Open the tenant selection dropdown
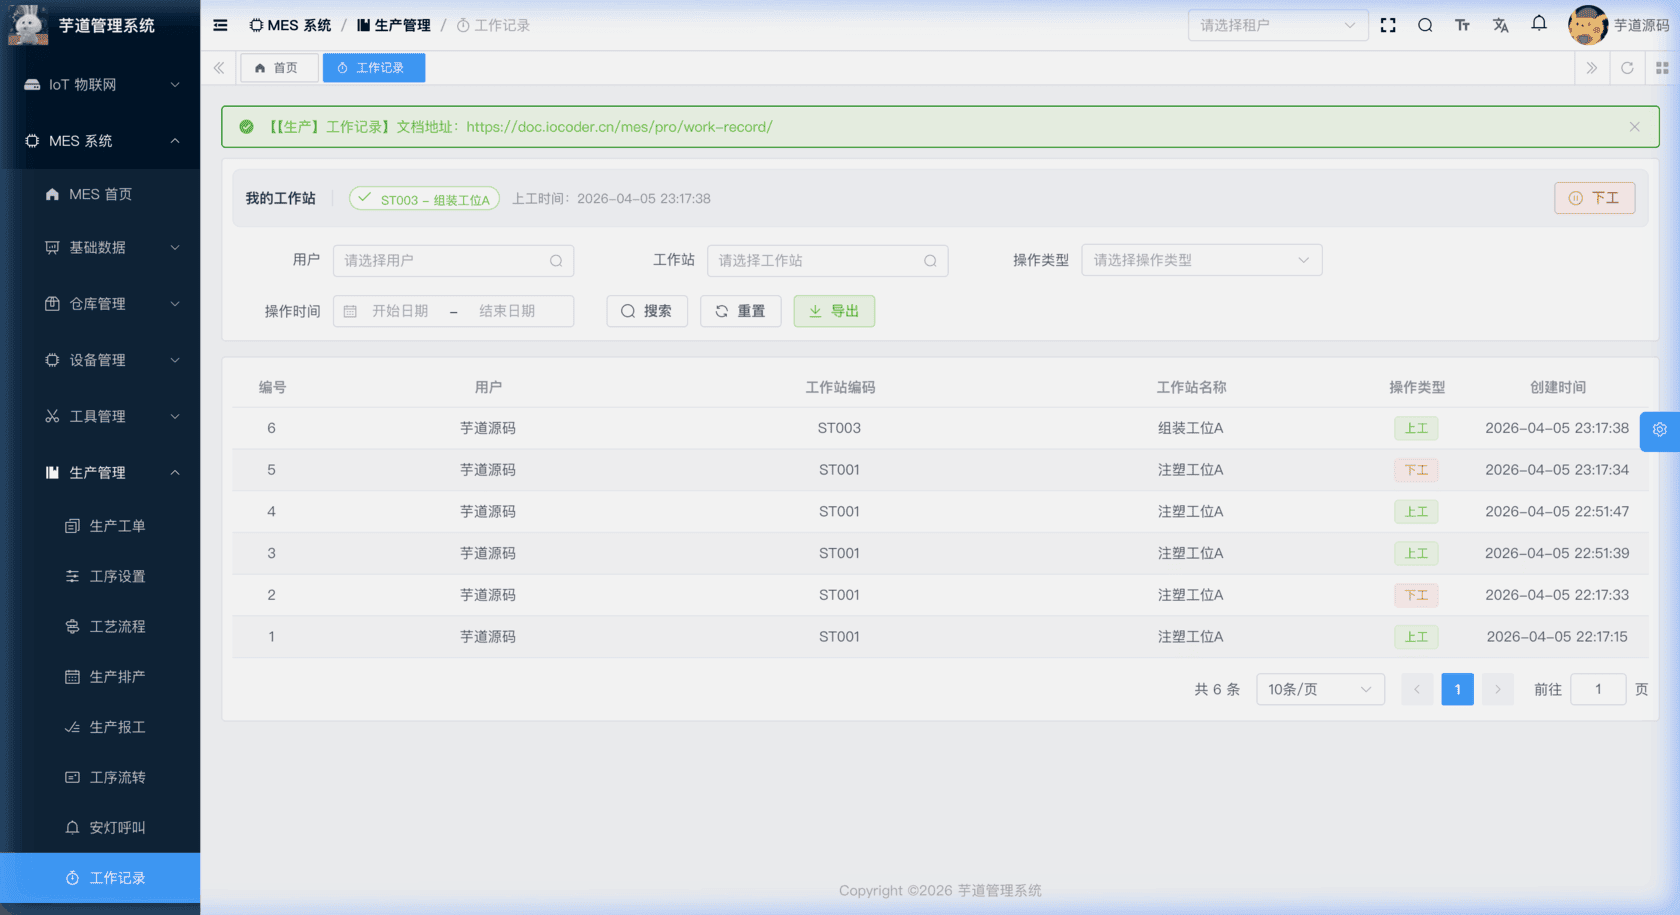The height and width of the screenshot is (915, 1680). [x=1277, y=25]
